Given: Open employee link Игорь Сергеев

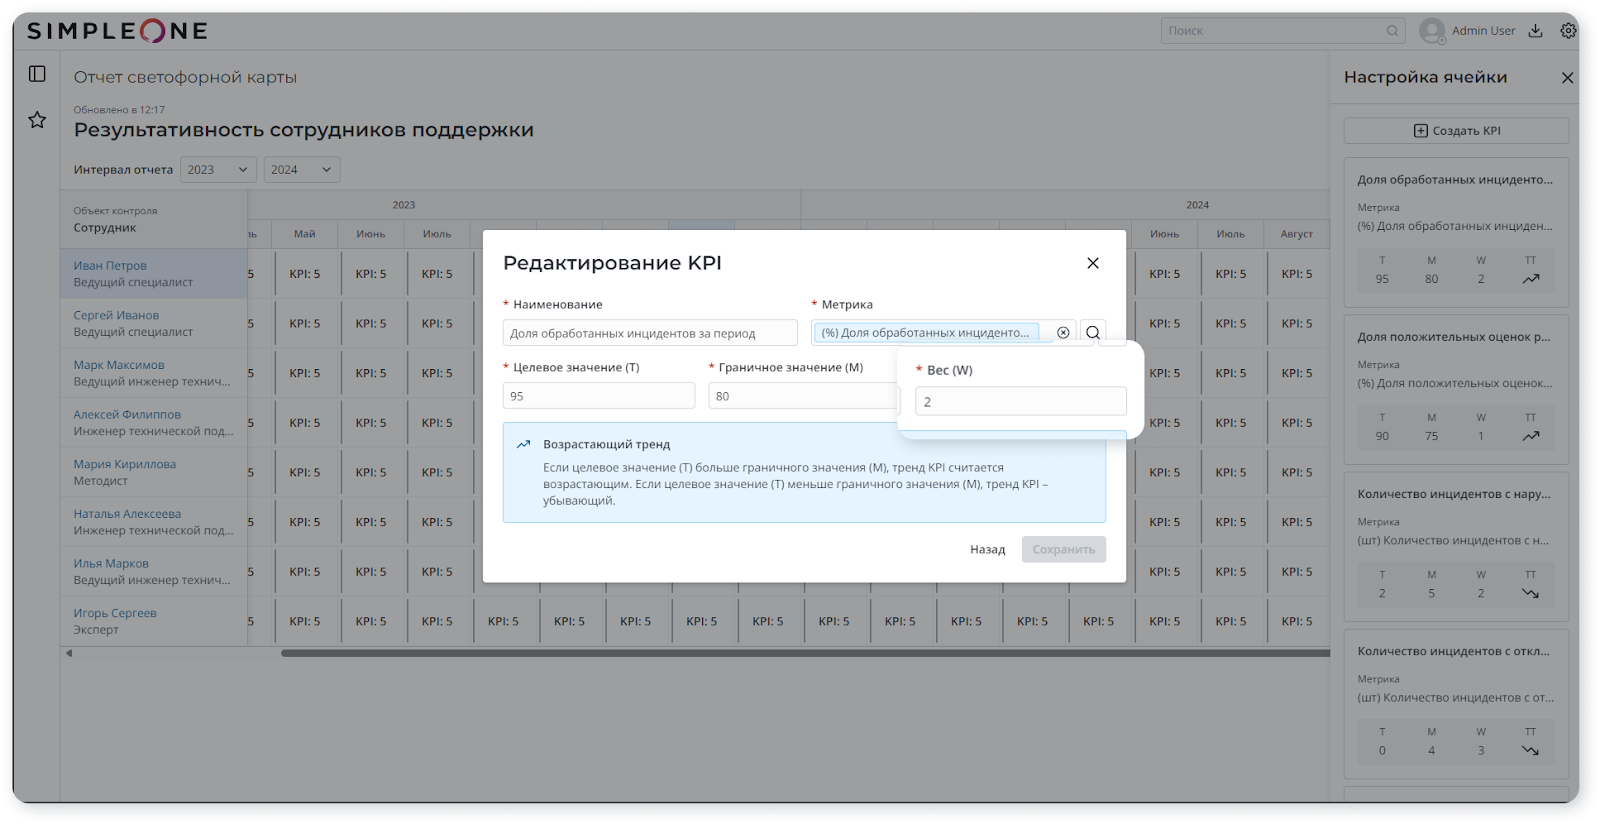Looking at the screenshot, I should 115,613.
